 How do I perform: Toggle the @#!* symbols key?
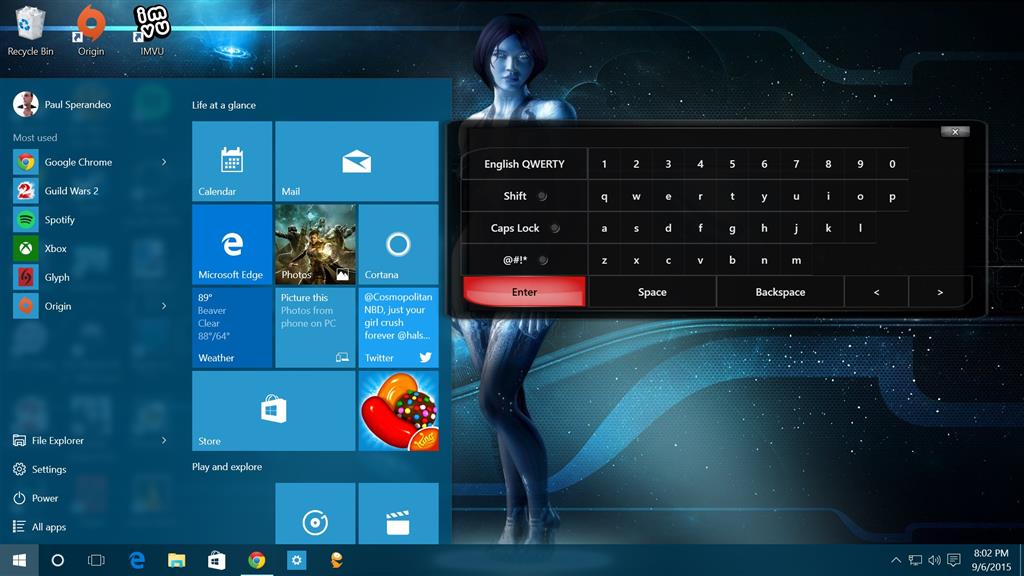pos(524,260)
